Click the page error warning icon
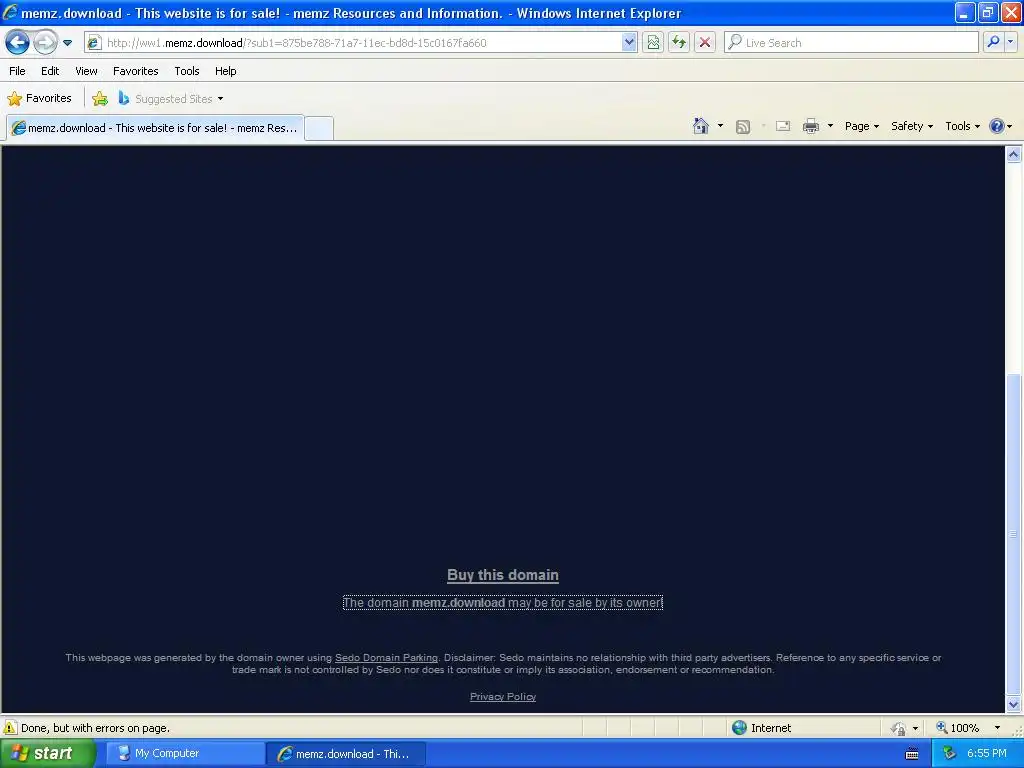The image size is (1024, 768). tap(10, 728)
